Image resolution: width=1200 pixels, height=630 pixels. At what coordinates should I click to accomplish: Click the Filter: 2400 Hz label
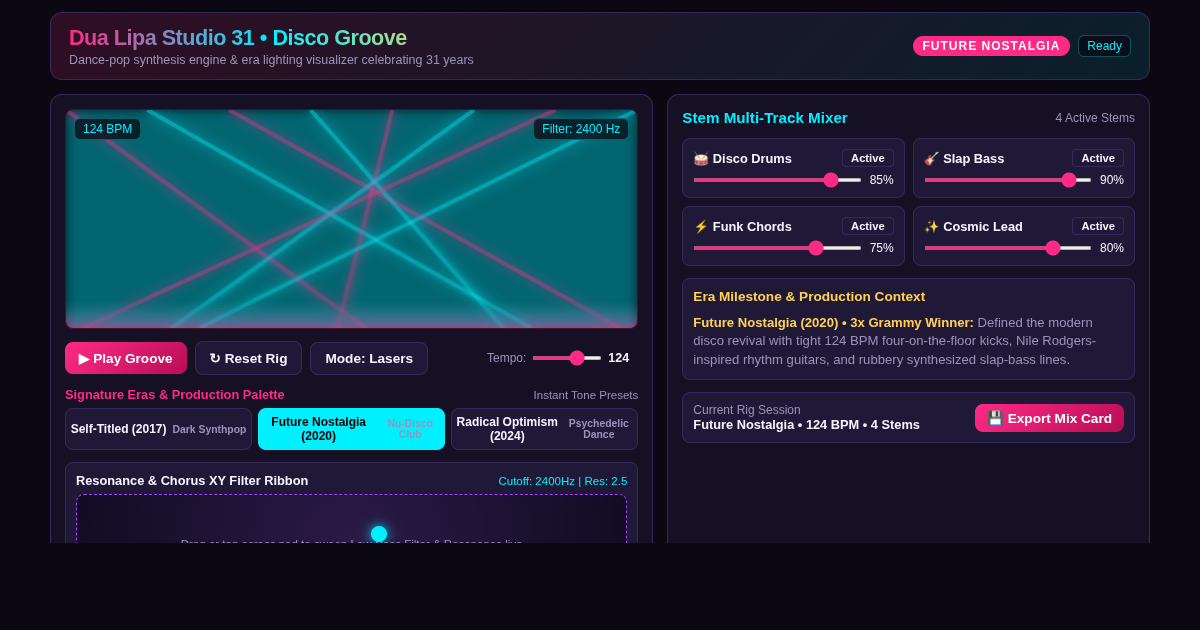coord(581,129)
